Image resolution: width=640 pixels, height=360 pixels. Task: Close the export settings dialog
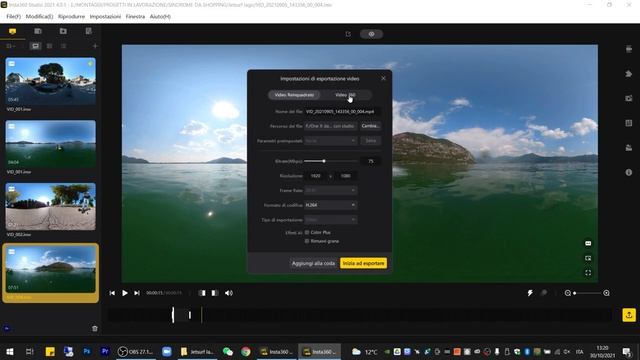(383, 78)
